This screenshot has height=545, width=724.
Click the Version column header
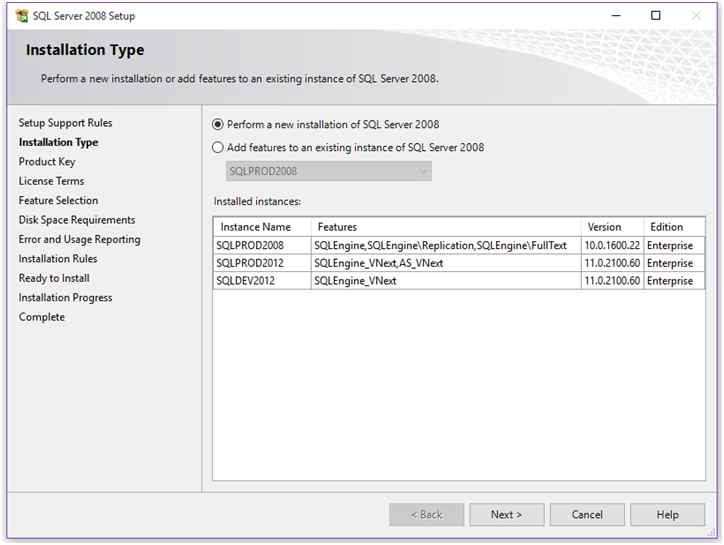(x=612, y=227)
